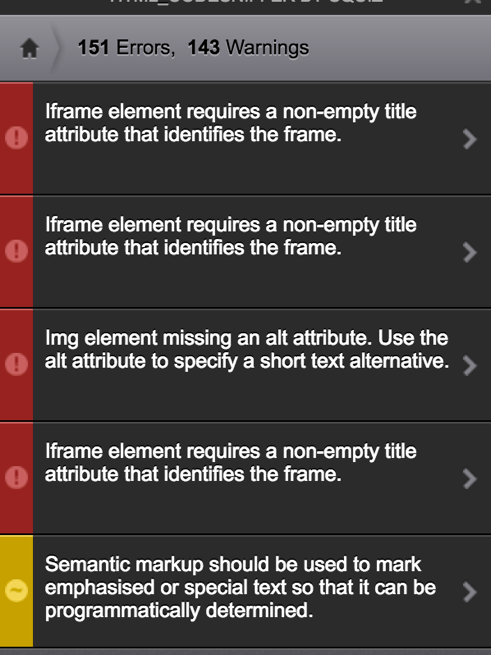This screenshot has width=491, height=655.
Task: Click error icon of last Iframe title issue
Action: [17, 477]
